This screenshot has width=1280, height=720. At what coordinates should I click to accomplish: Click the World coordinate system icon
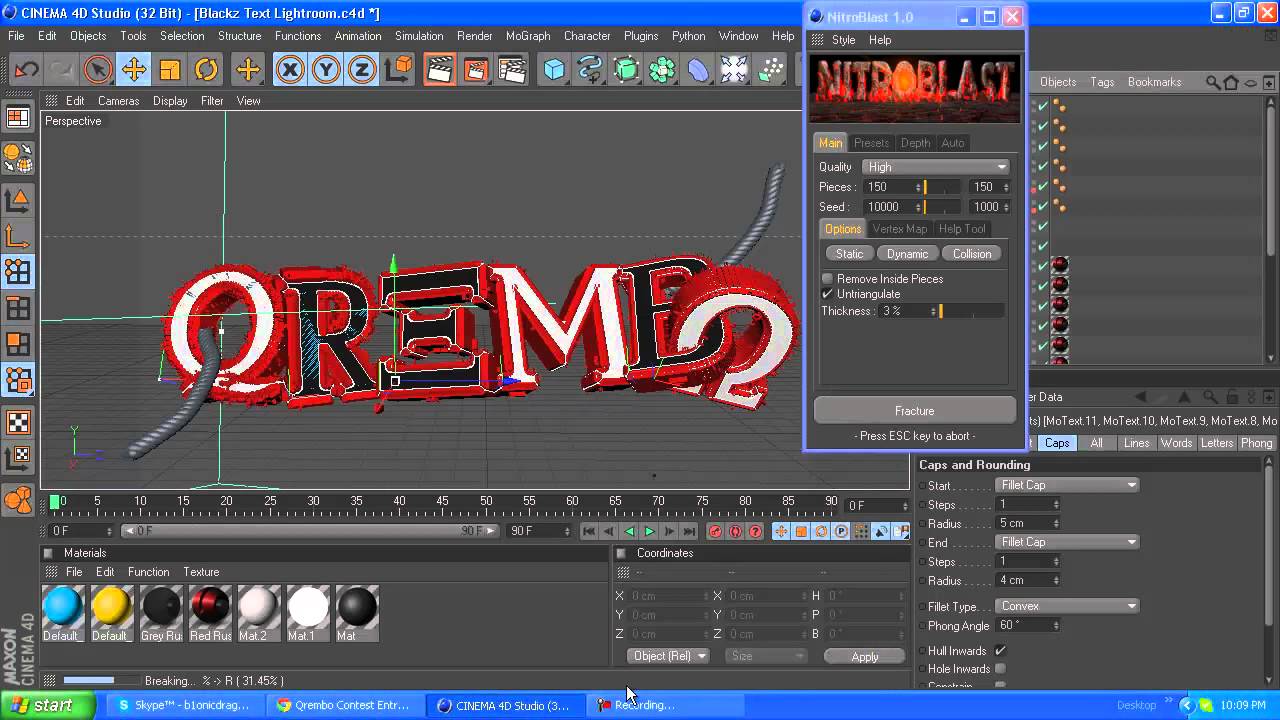point(398,70)
